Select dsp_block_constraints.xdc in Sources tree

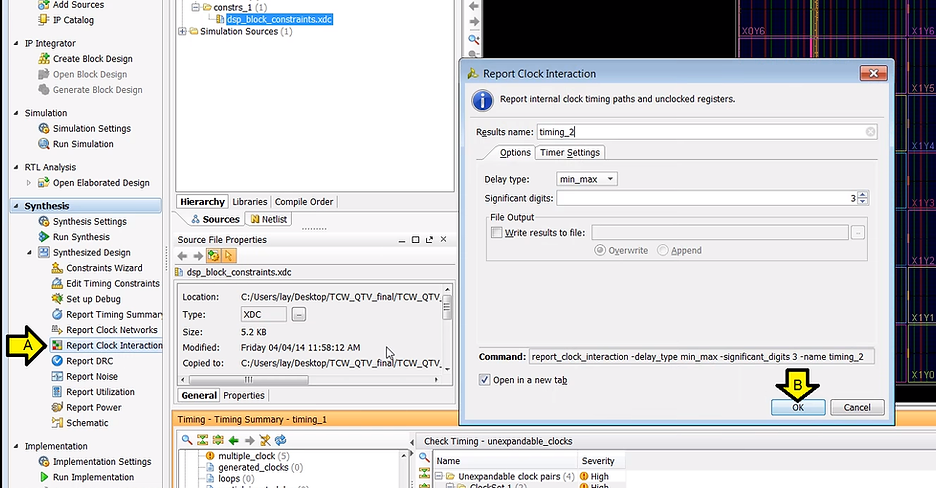point(279,20)
